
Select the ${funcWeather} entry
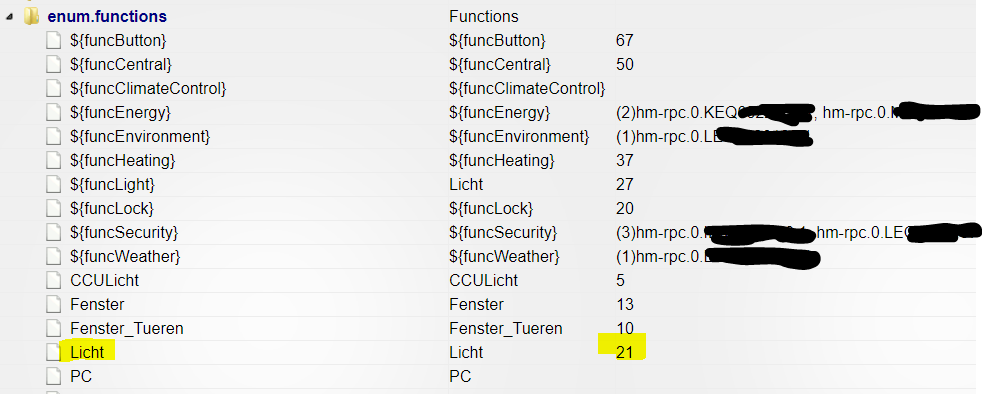[x=125, y=256]
